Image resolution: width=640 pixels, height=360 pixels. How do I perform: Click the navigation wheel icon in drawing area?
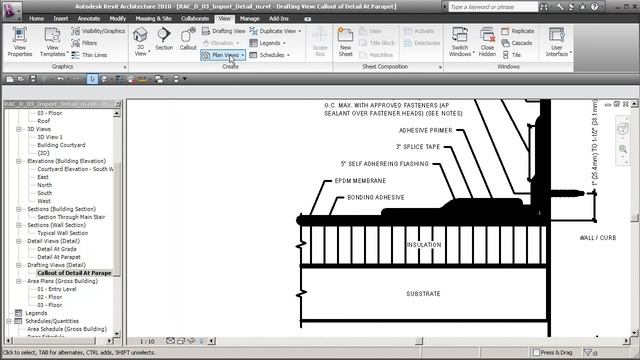click(623, 129)
